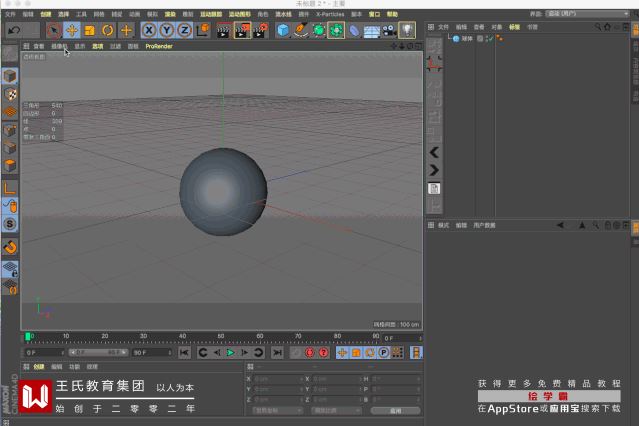
Task: Click the preview range slider bar
Action: click(x=98, y=353)
